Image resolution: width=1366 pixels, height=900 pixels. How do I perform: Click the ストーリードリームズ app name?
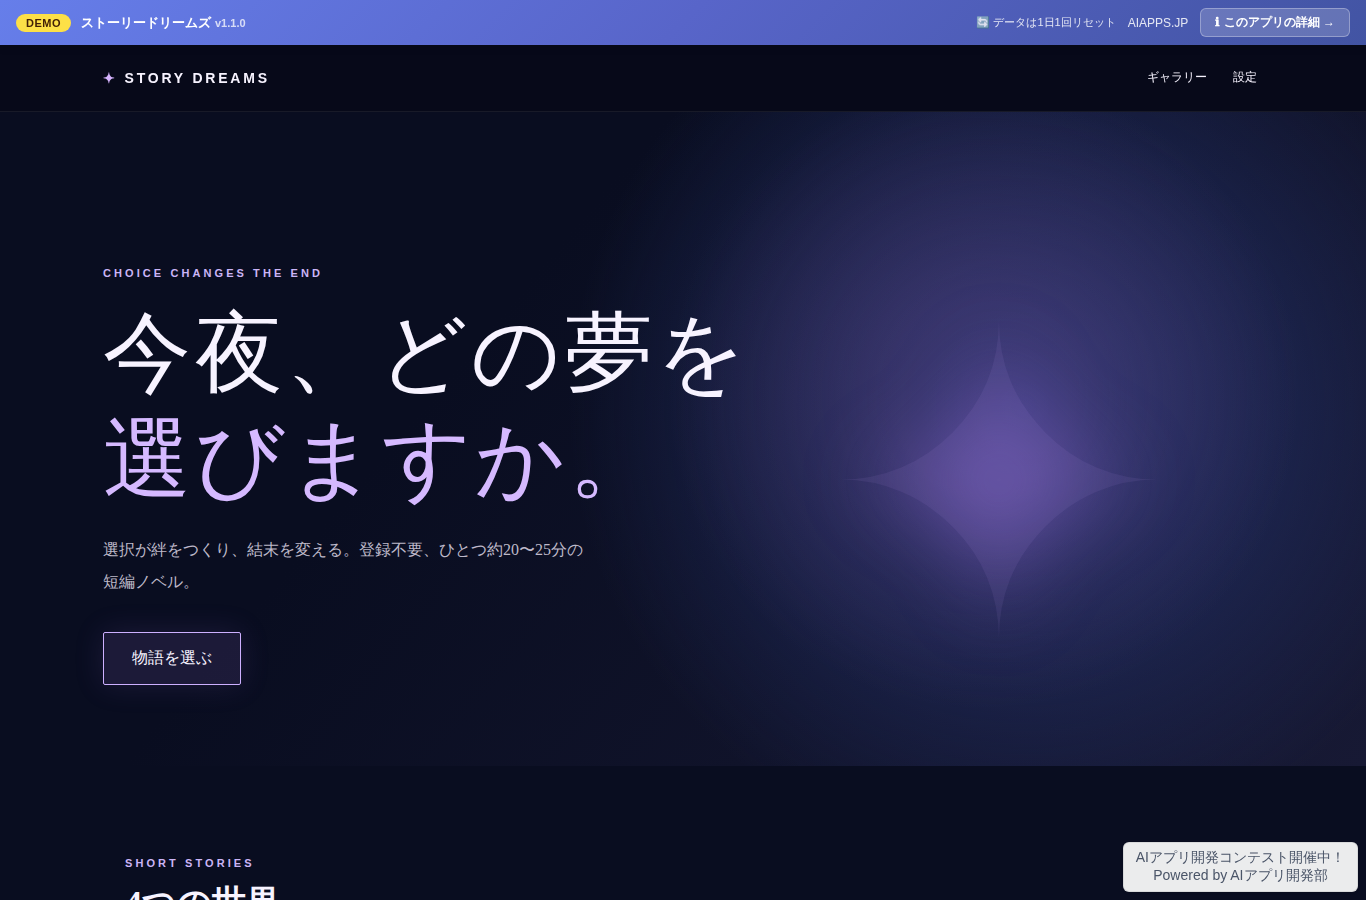(x=146, y=23)
